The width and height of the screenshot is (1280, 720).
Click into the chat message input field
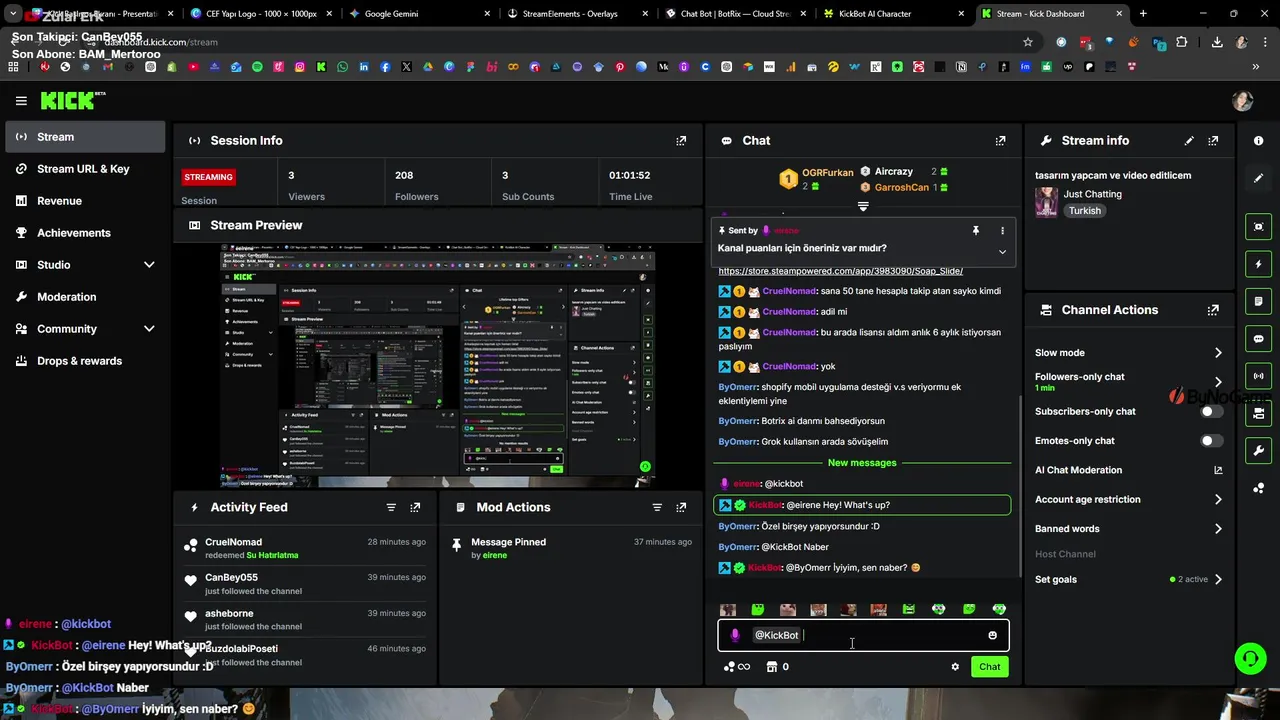tap(863, 635)
